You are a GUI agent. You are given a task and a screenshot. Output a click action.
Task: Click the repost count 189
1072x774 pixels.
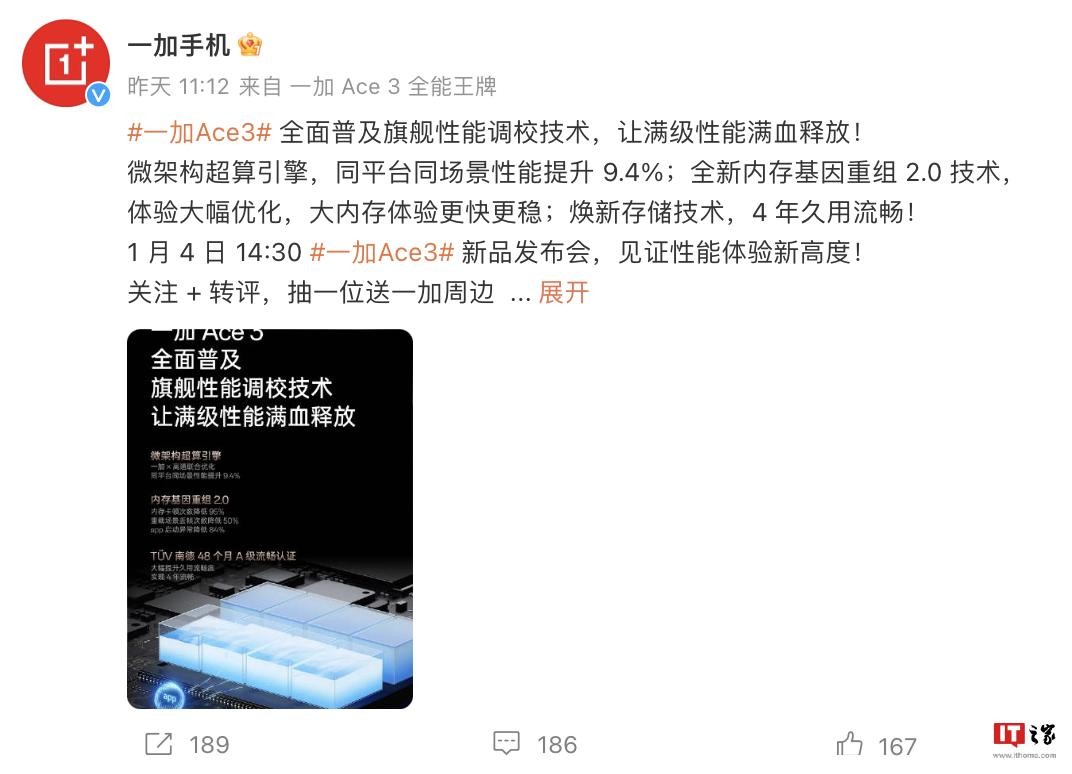[209, 744]
